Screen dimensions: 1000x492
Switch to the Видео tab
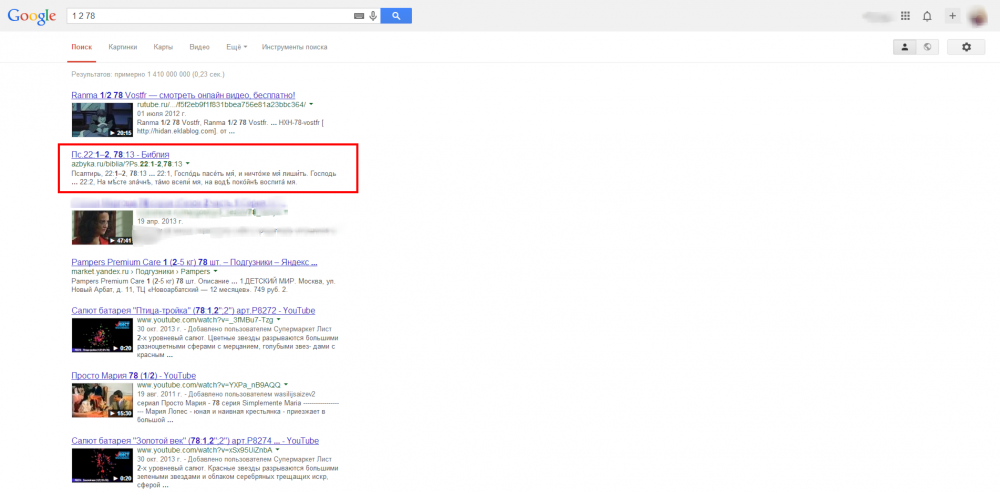coord(199,47)
